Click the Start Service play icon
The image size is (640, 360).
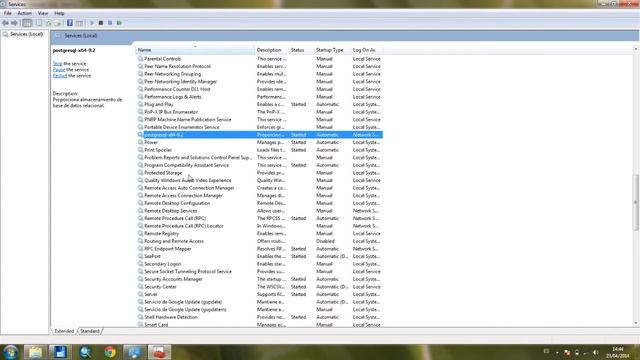tap(92, 23)
